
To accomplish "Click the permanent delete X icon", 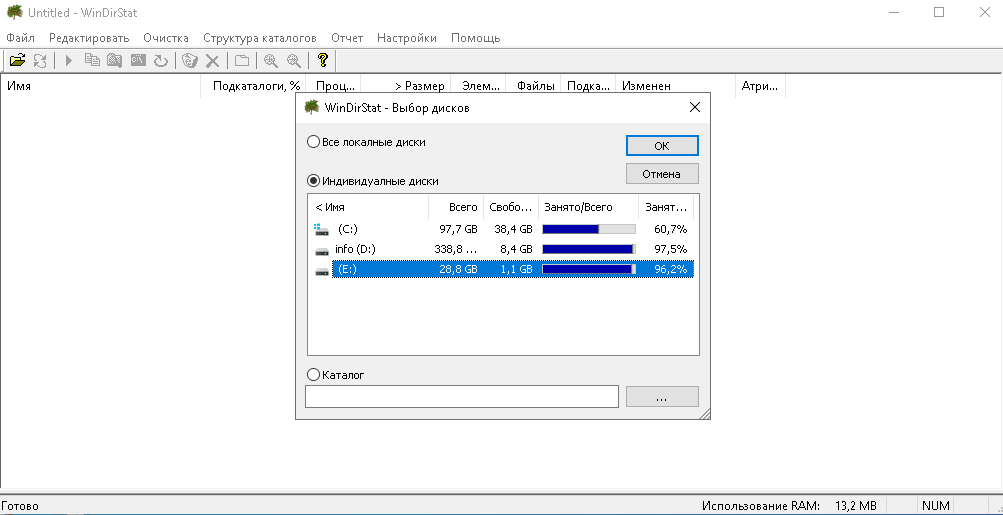I will (212, 61).
